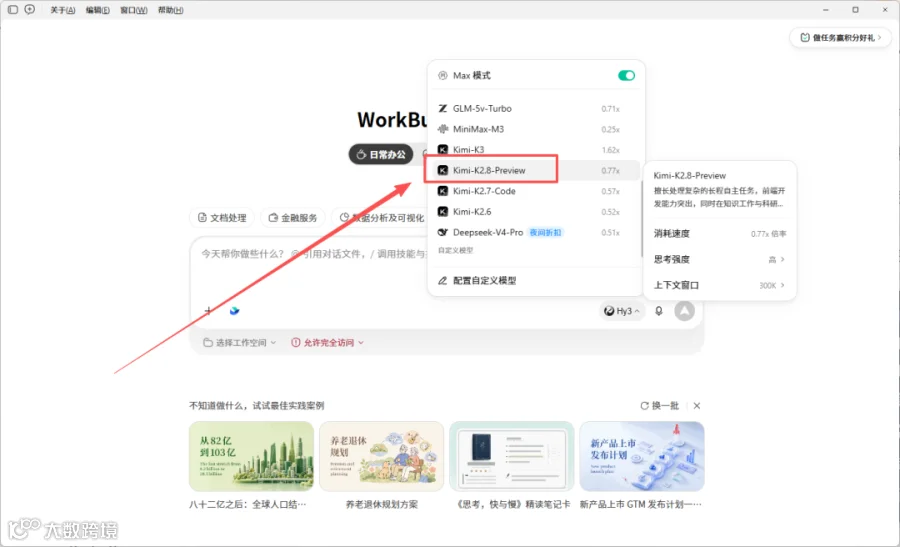Choose the Kimi-K2.6 model
The width and height of the screenshot is (900, 547).
coord(534,212)
